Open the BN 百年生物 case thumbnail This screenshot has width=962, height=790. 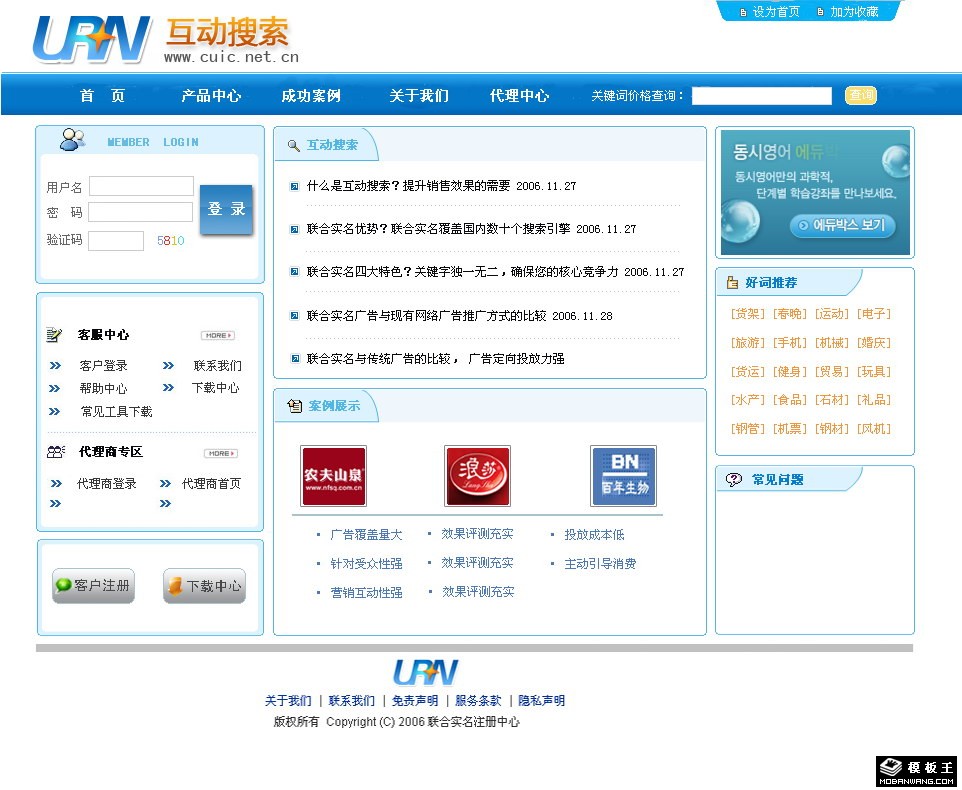pyautogui.click(x=623, y=476)
